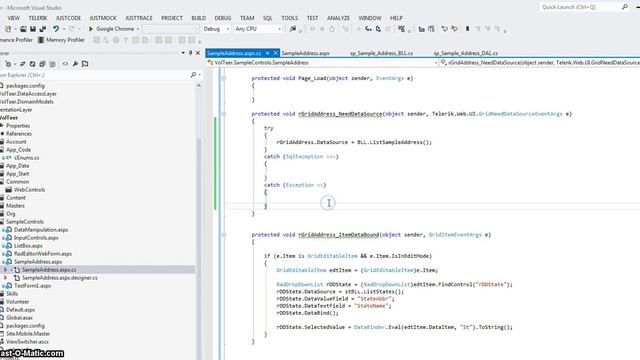Click the Preview Selected Items icon

[x=85, y=64]
